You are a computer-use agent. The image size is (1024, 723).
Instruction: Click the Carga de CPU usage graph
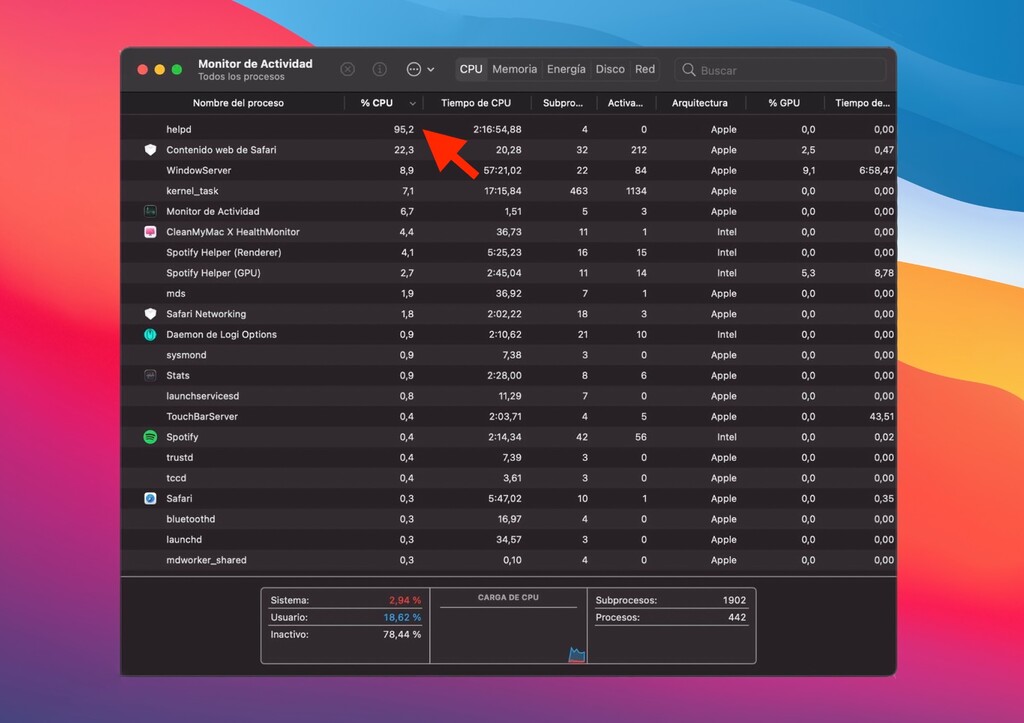[x=510, y=628]
